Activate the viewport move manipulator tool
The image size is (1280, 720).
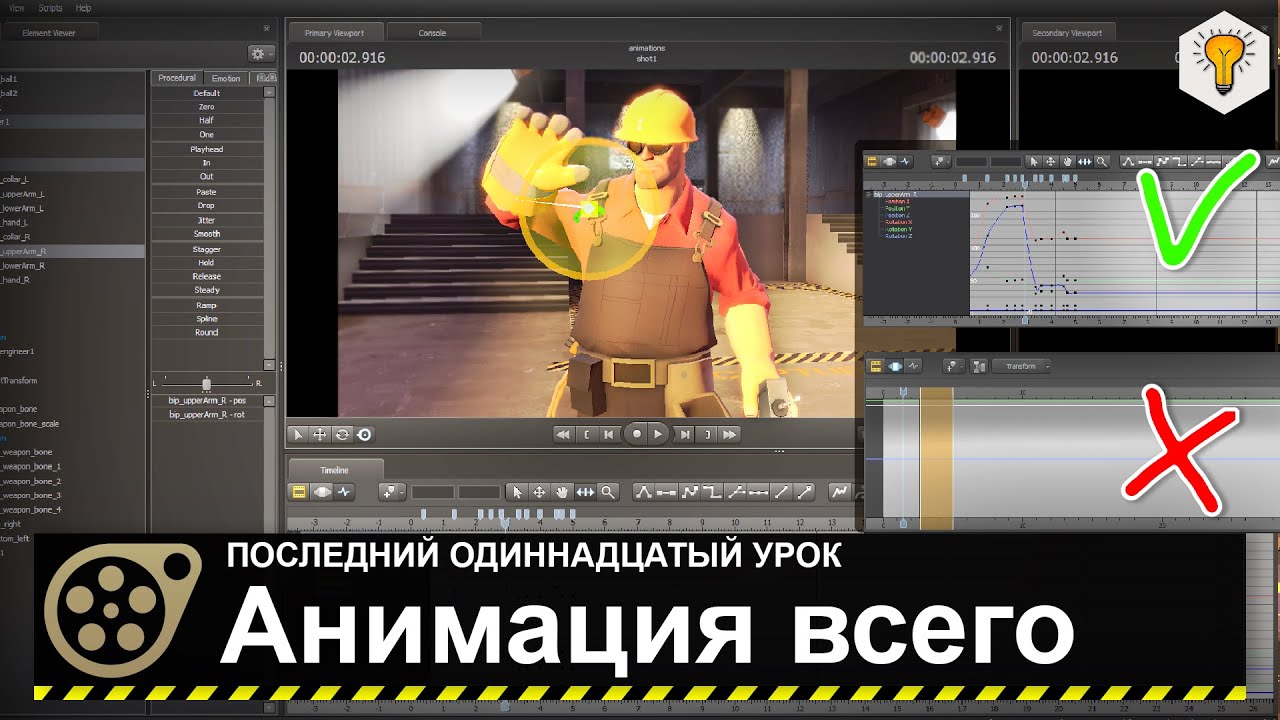coord(320,434)
